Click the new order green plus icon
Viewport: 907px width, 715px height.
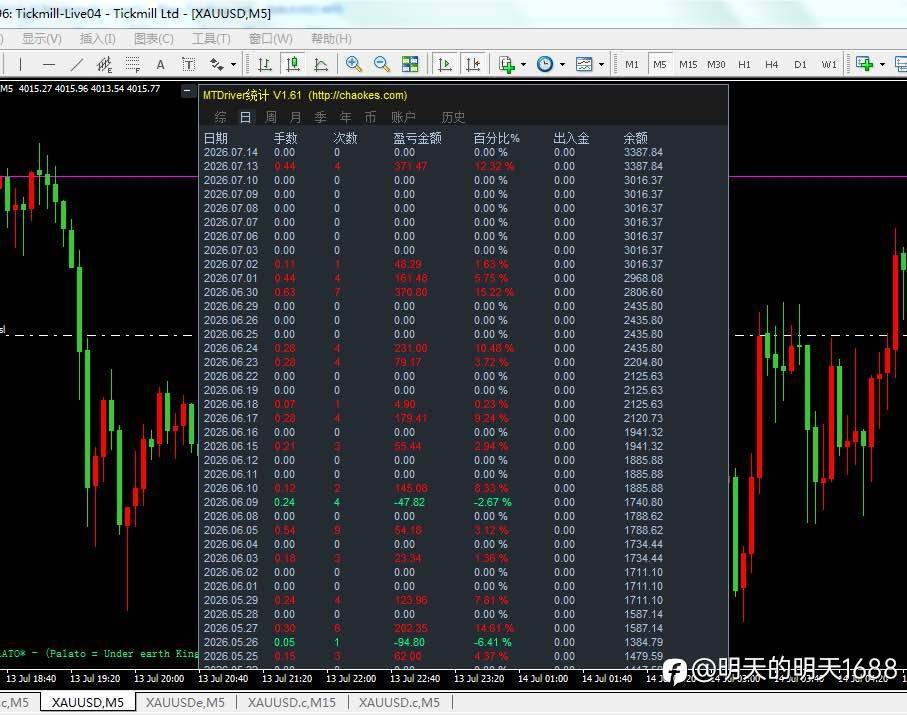click(x=865, y=64)
